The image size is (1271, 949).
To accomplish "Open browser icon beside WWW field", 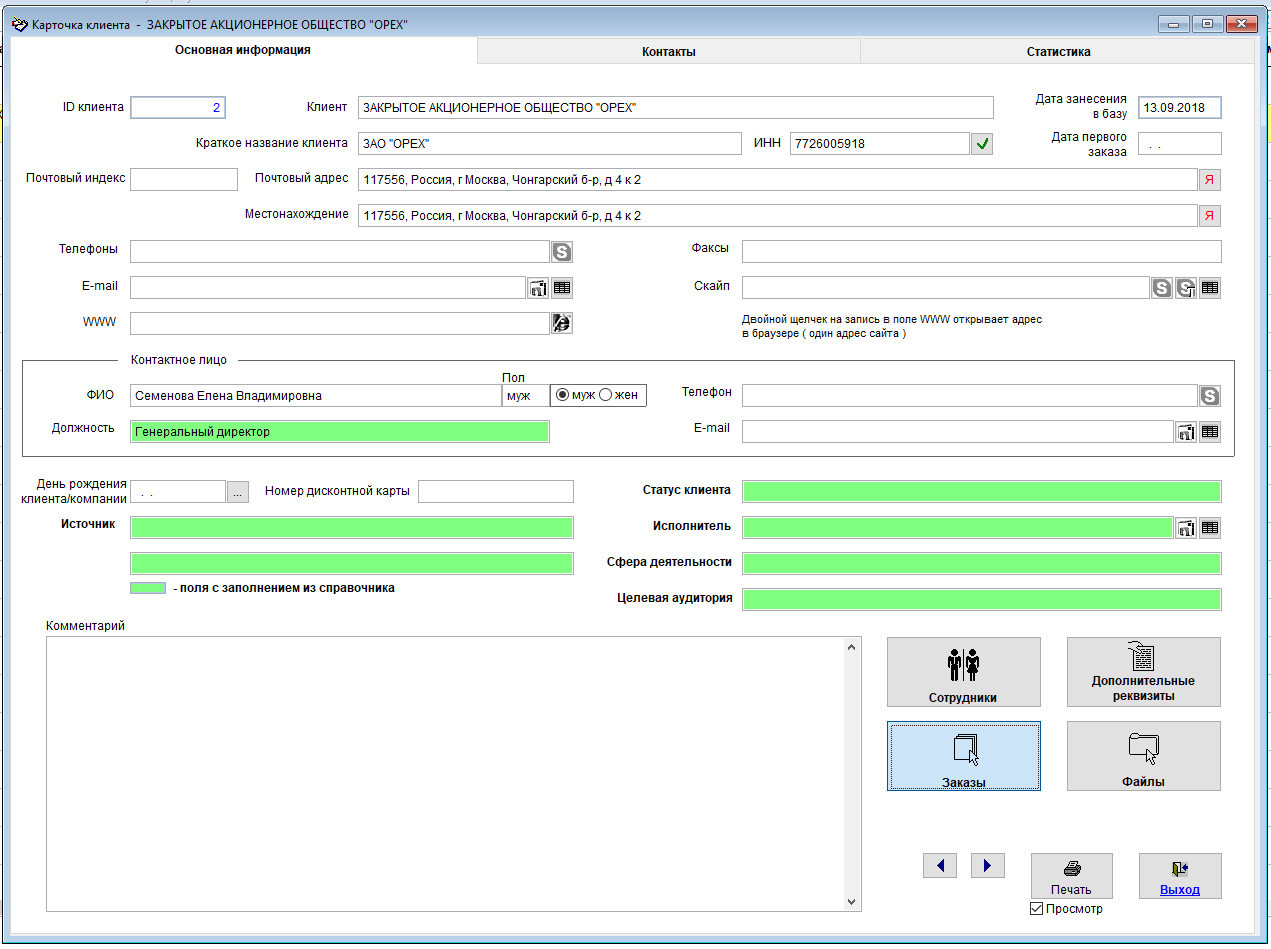I will (x=561, y=323).
